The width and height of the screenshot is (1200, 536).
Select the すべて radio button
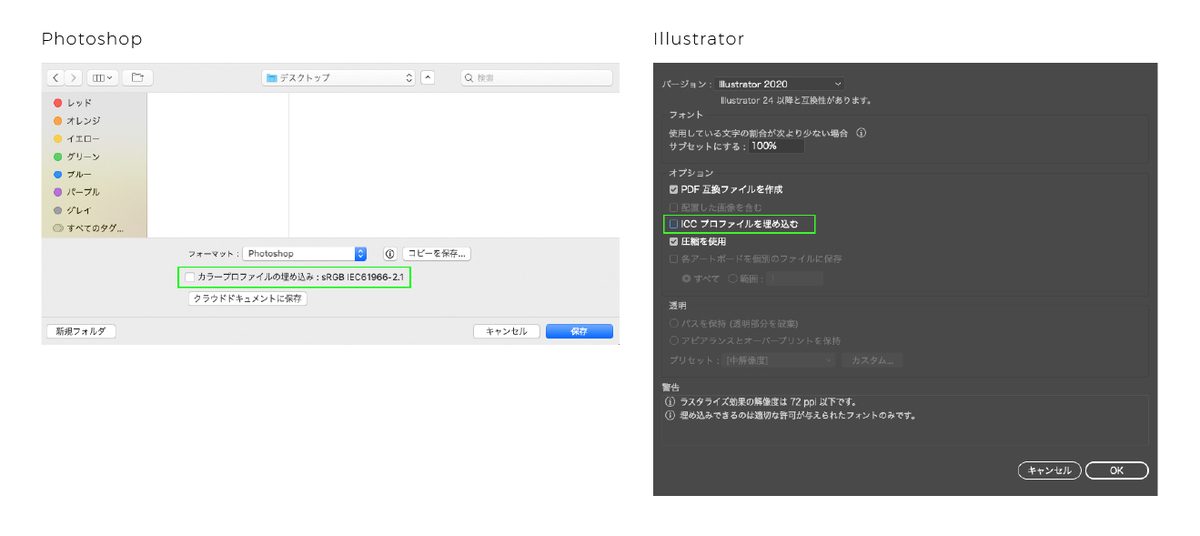point(687,278)
